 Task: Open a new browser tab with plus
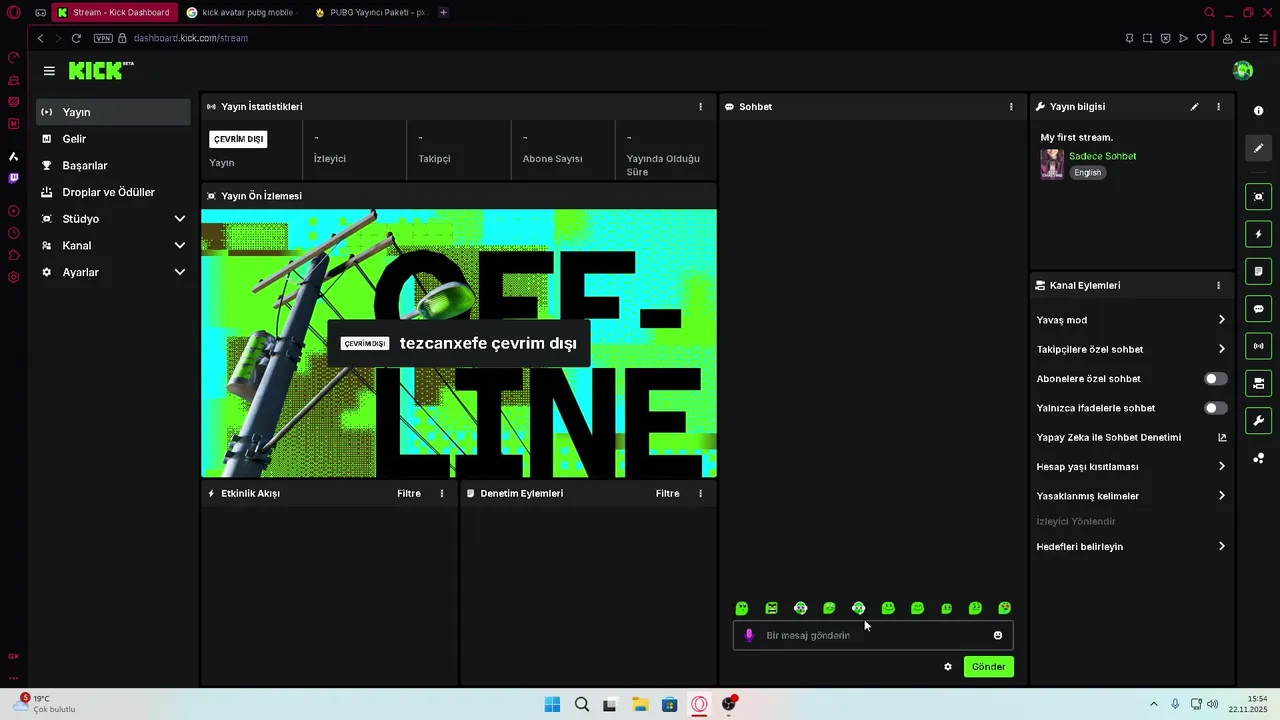(x=444, y=12)
